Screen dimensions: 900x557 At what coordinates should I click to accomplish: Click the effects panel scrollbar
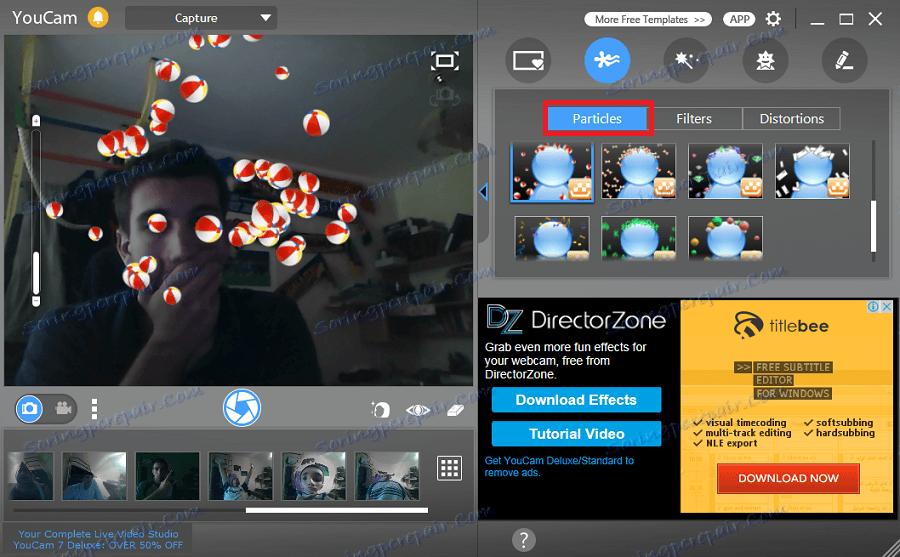[873, 226]
